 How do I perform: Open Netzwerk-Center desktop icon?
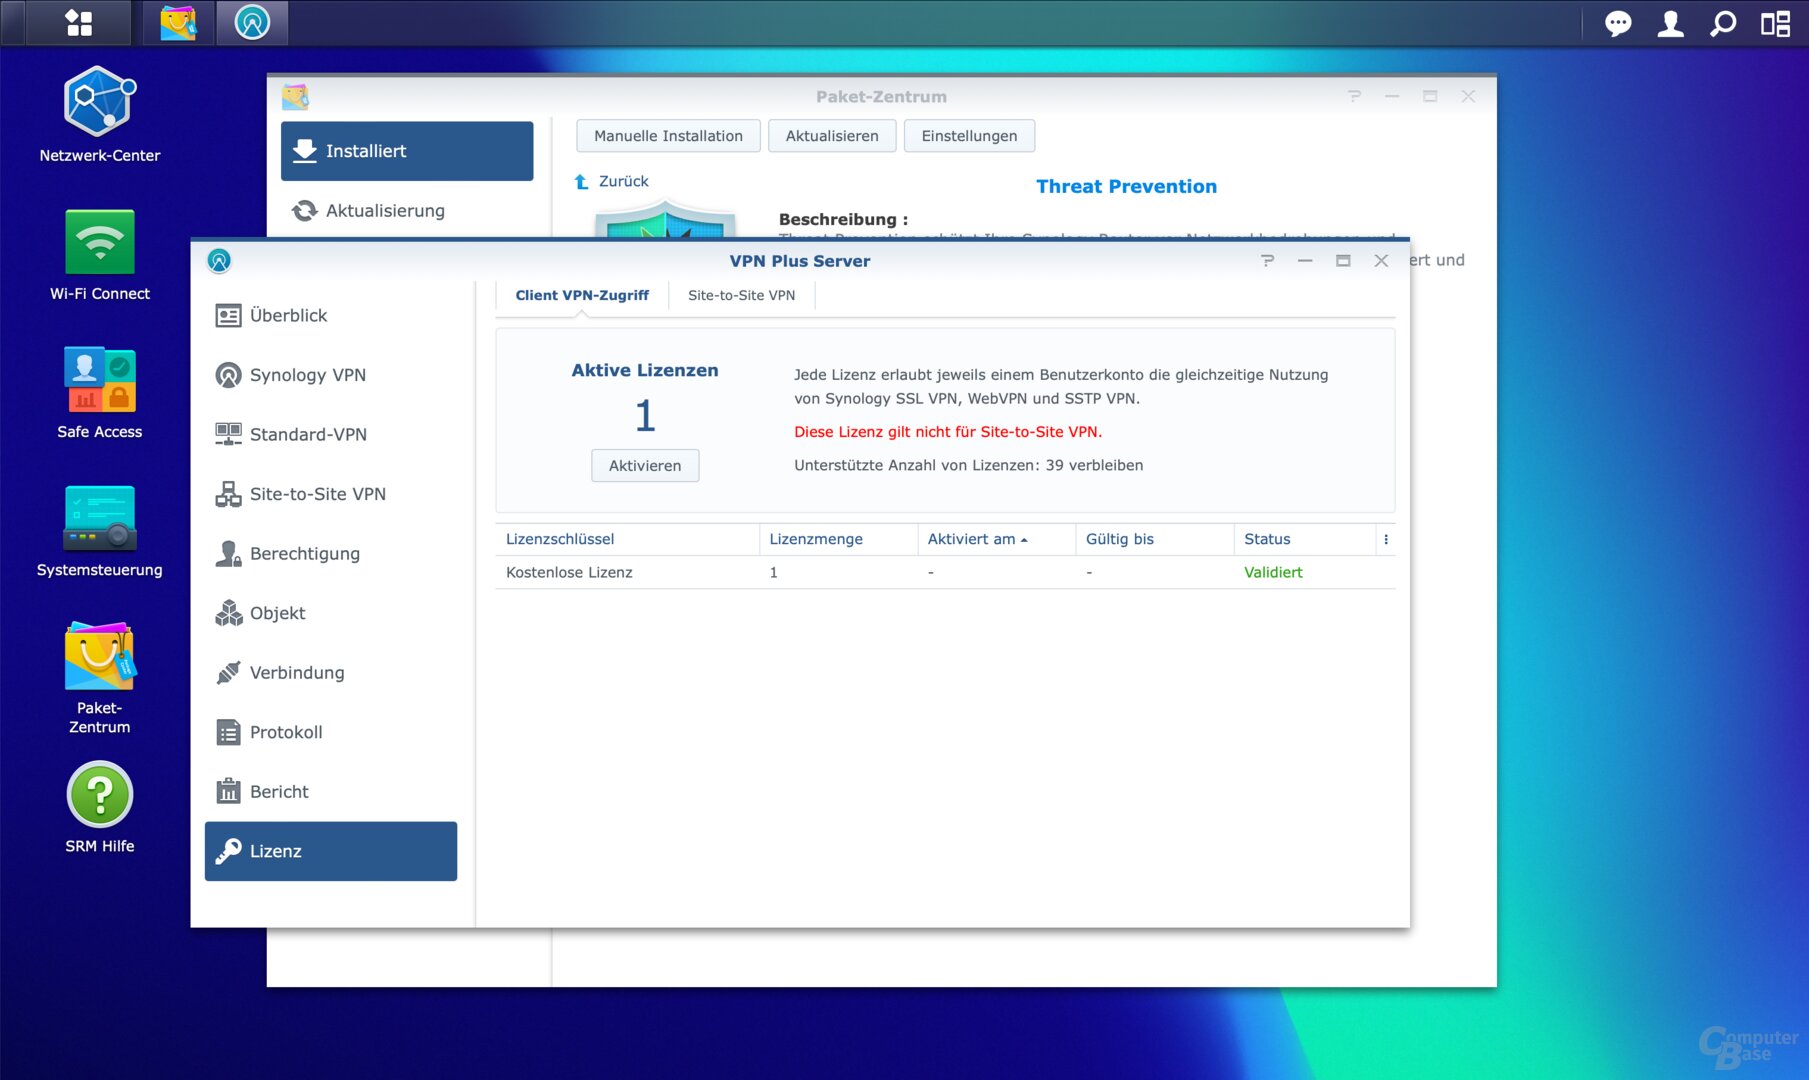point(99,115)
